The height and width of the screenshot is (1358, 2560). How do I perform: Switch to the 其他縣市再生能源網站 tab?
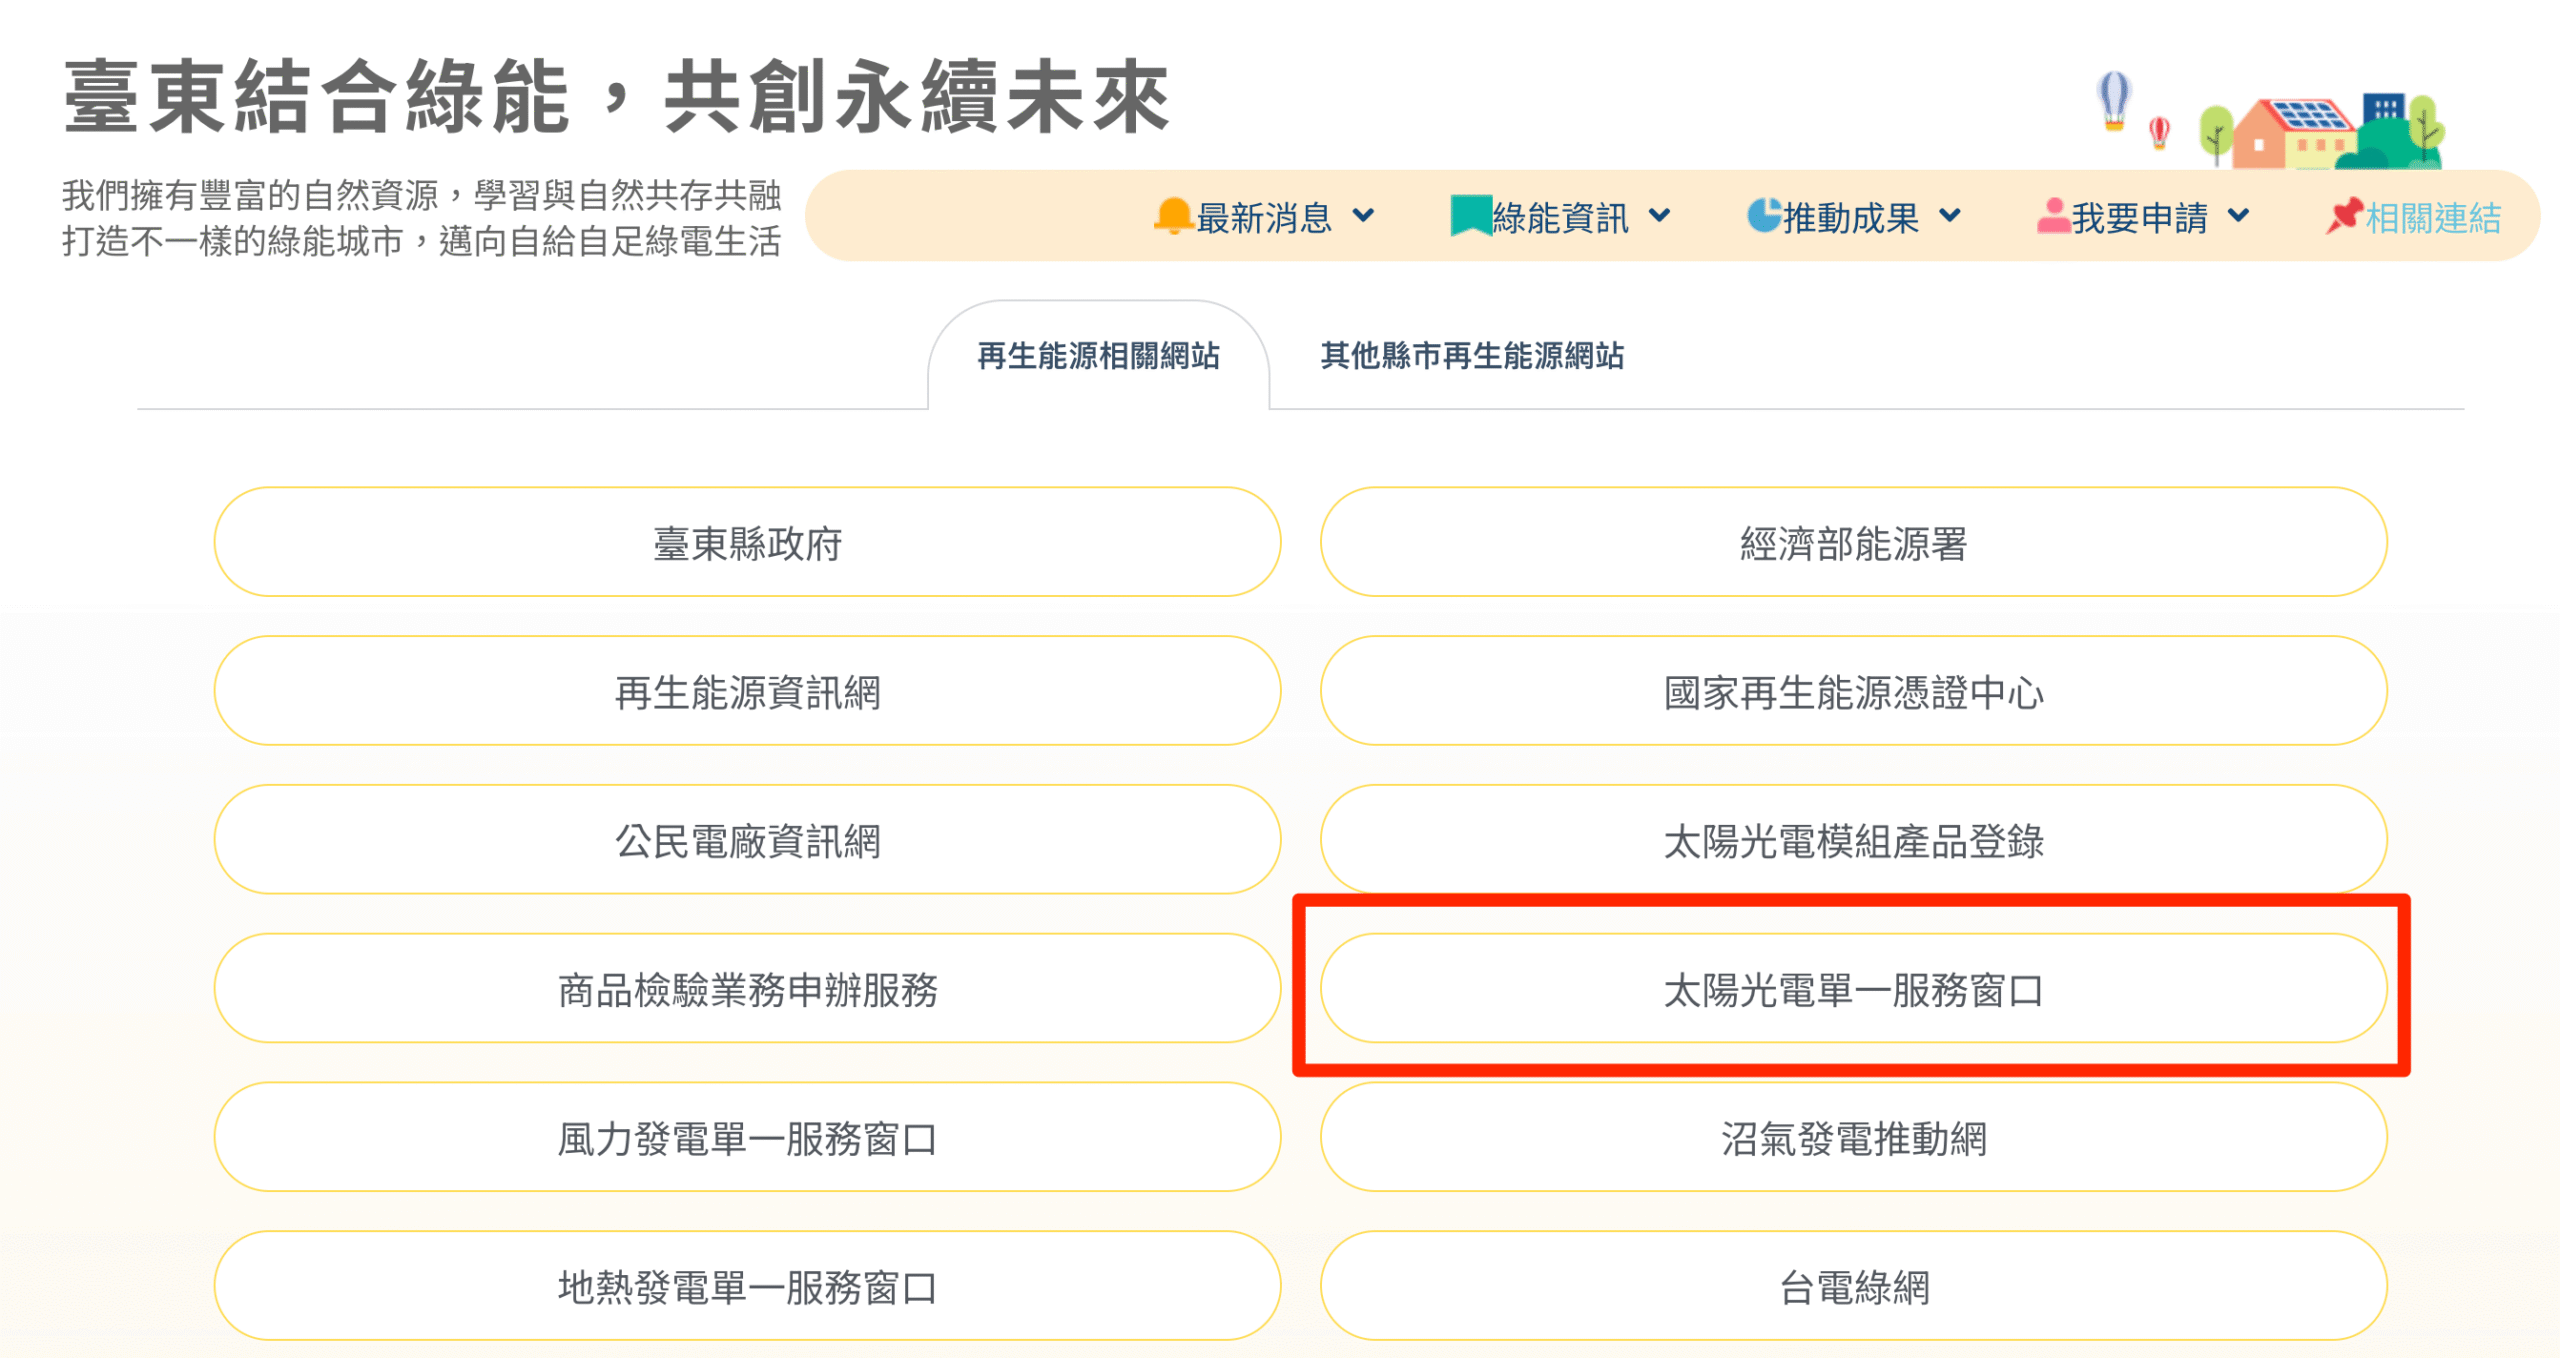[x=1472, y=356]
